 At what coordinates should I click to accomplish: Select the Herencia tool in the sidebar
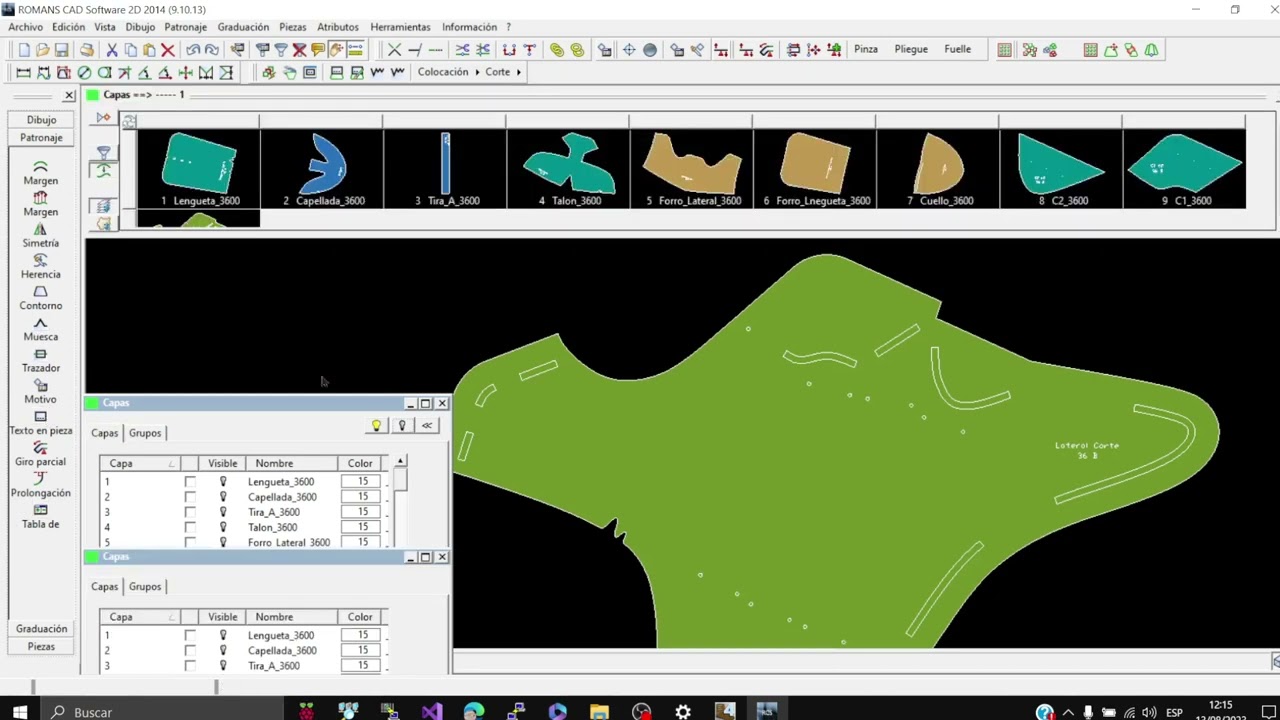(x=41, y=266)
